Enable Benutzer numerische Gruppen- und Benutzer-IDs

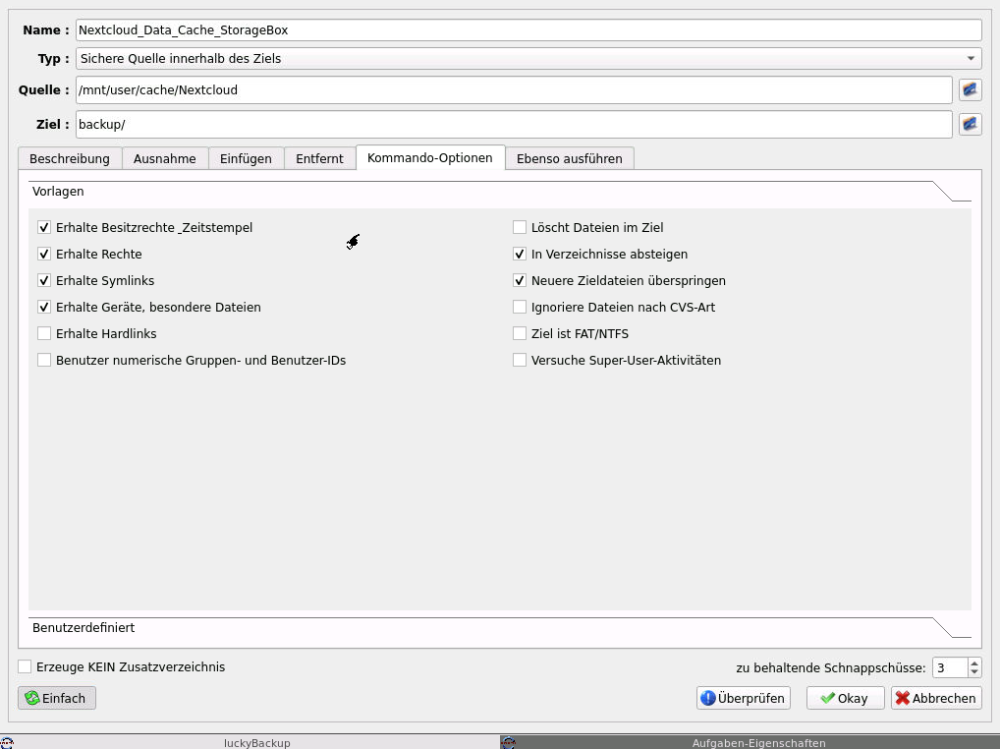coord(44,360)
